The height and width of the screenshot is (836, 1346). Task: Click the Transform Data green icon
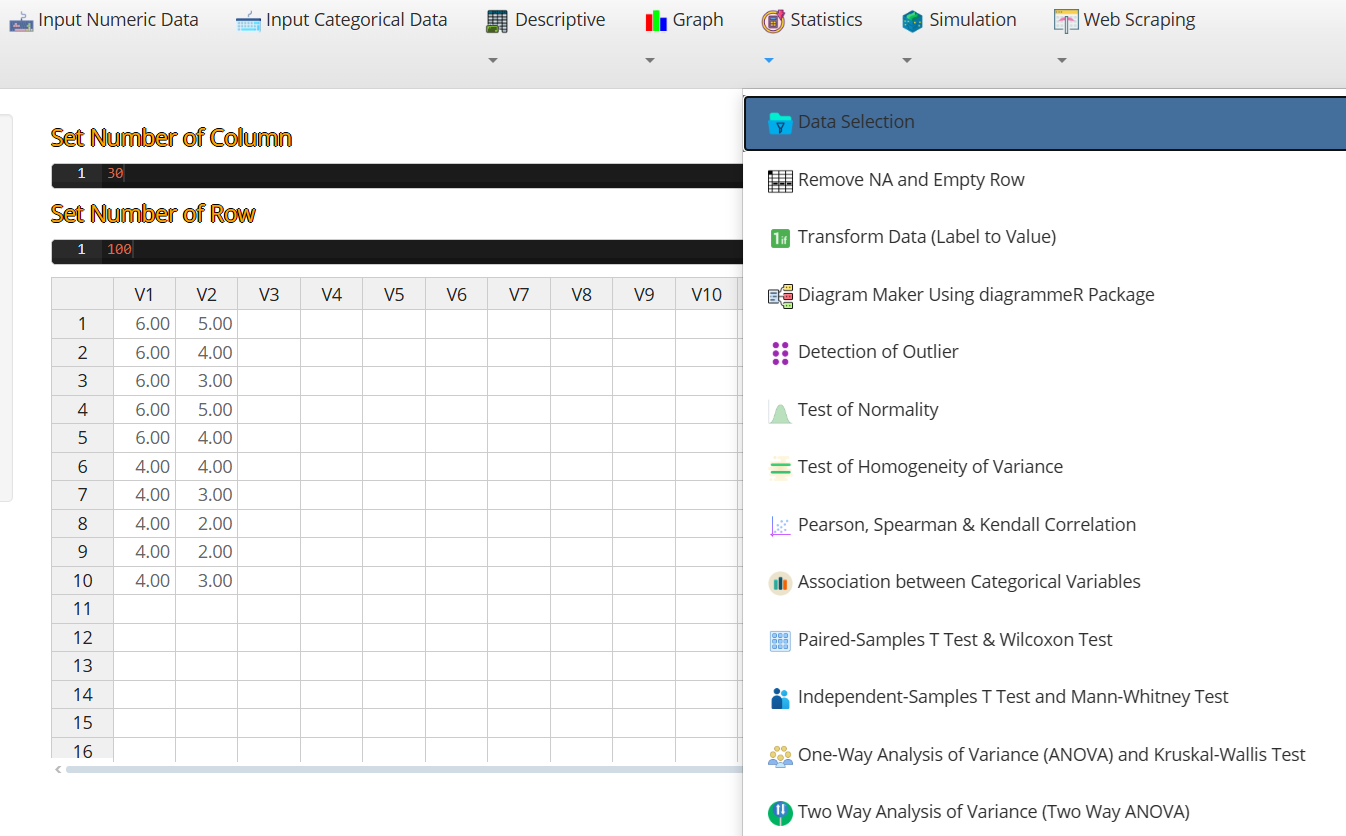click(x=780, y=238)
